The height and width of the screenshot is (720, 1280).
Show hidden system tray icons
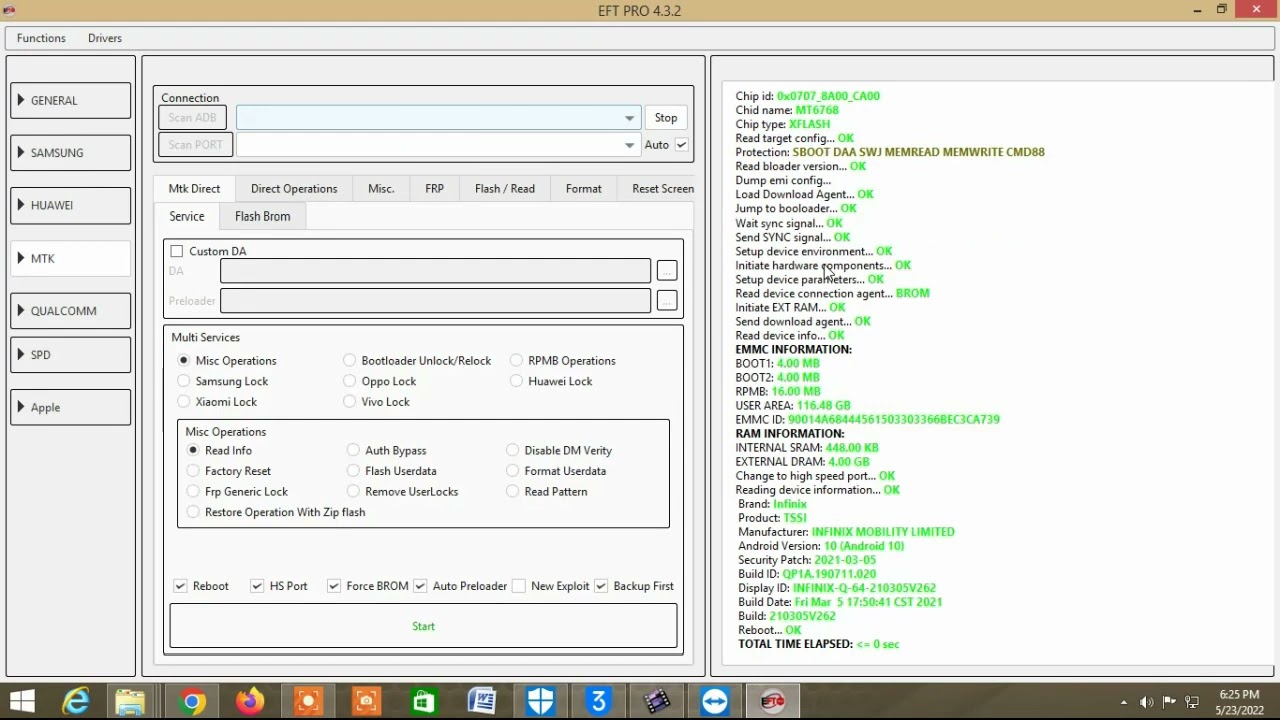pos(1124,702)
